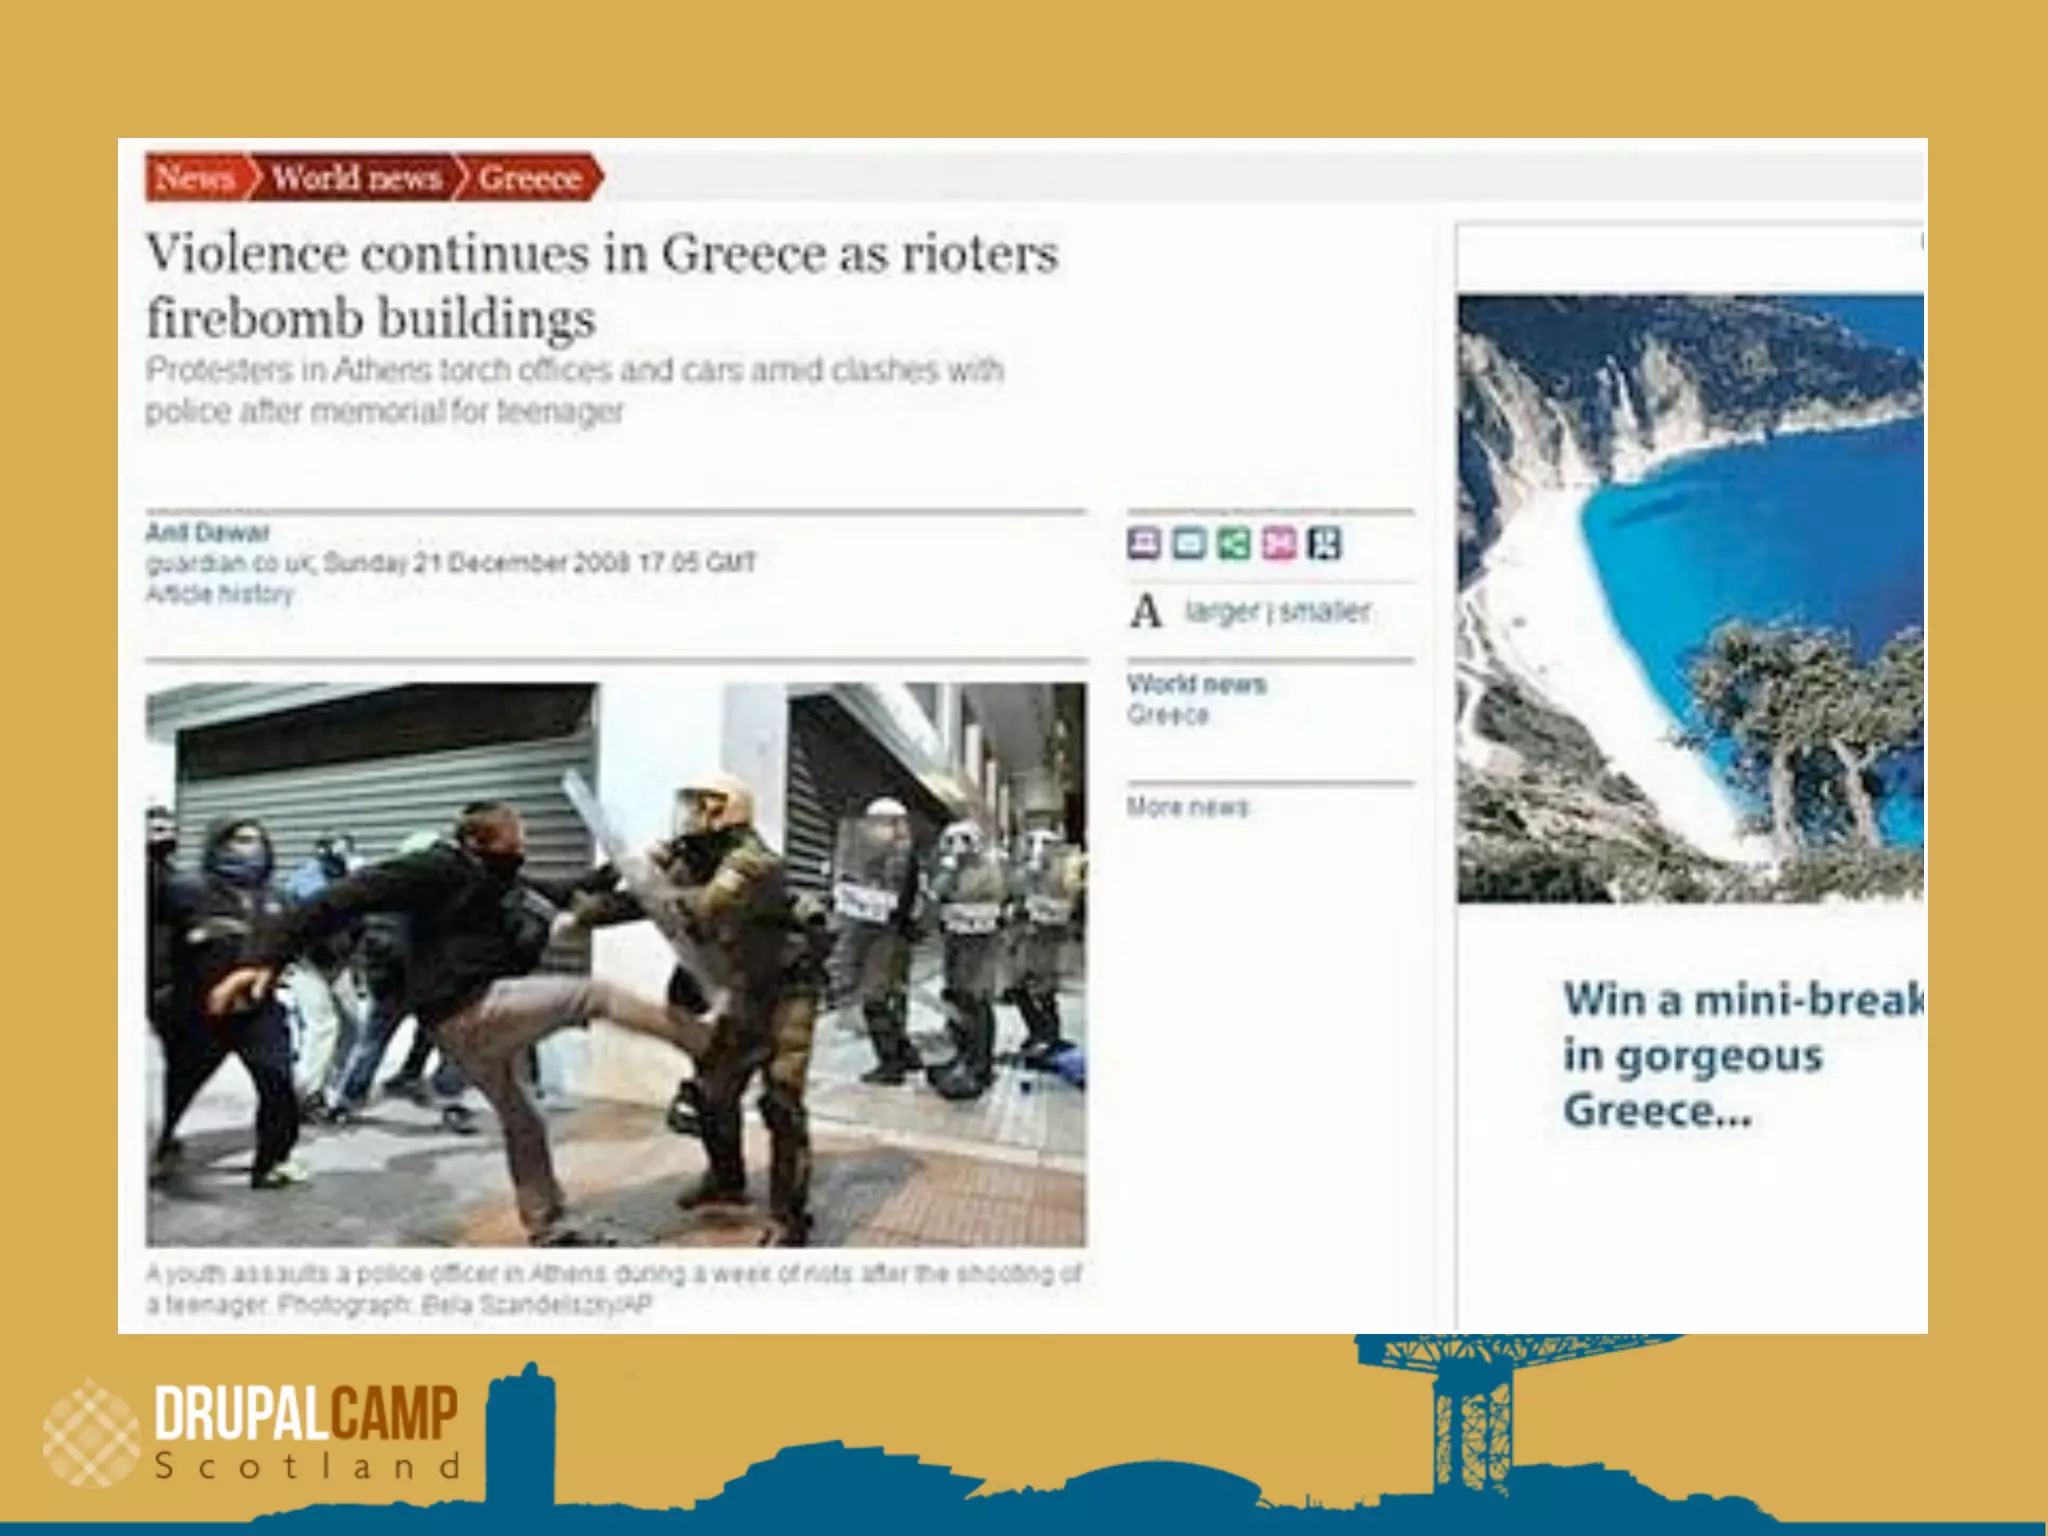
Task: Open the News breadcrumb tab
Action: click(195, 178)
